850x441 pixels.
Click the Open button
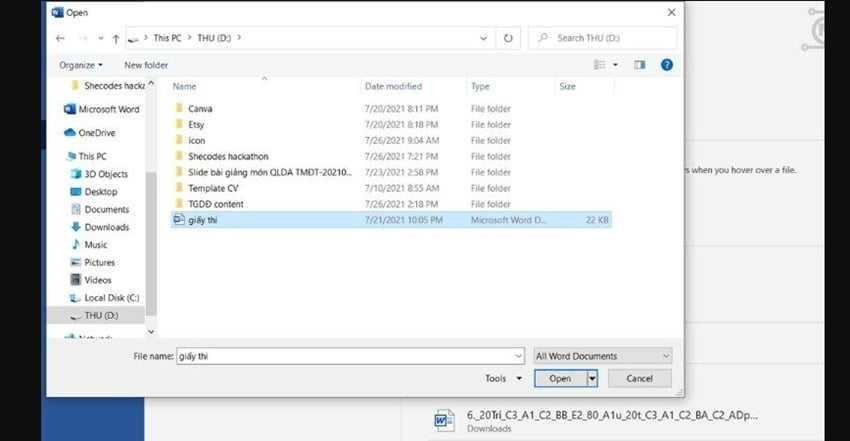561,378
